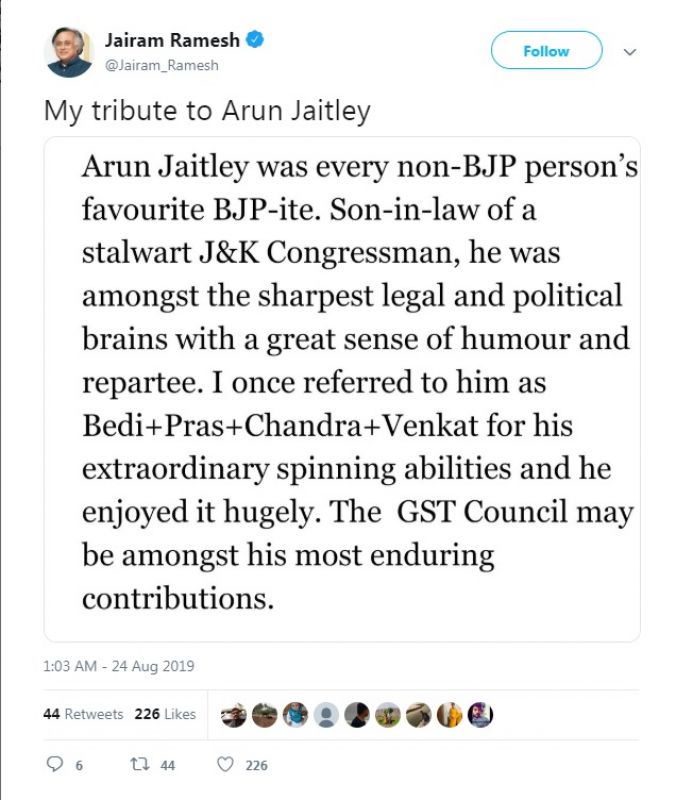The width and height of the screenshot is (676, 800).
Task: Click the yellow-clothed liker avatar
Action: pyautogui.click(x=449, y=715)
